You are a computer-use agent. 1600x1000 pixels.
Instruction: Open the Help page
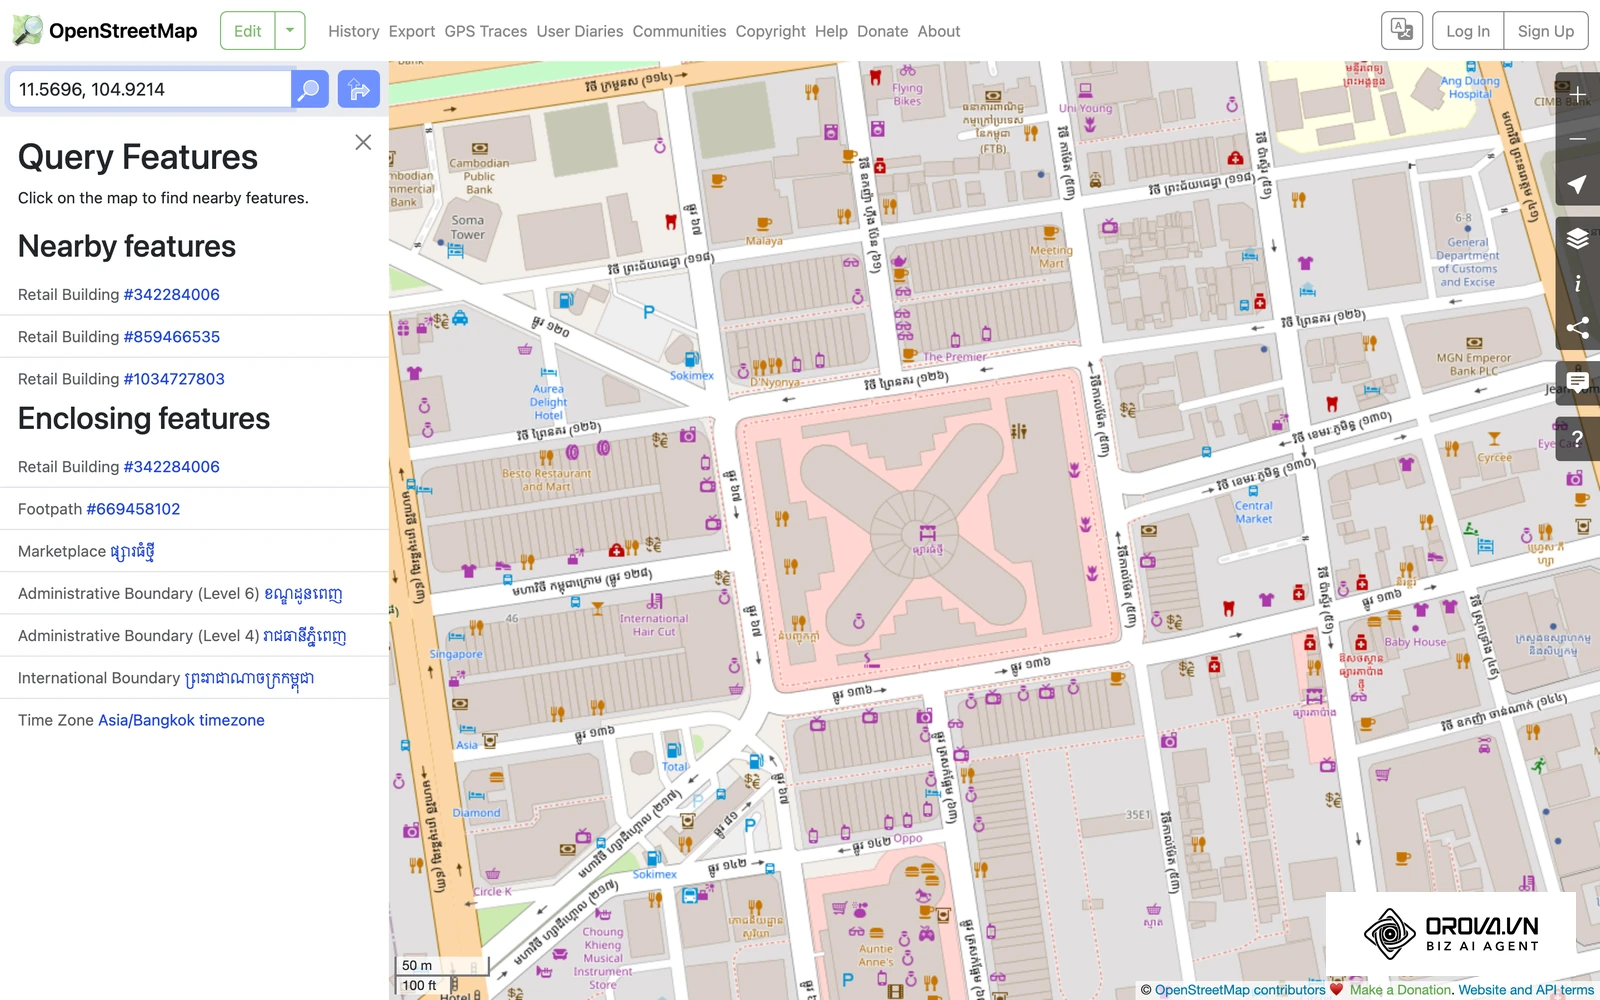tap(831, 31)
